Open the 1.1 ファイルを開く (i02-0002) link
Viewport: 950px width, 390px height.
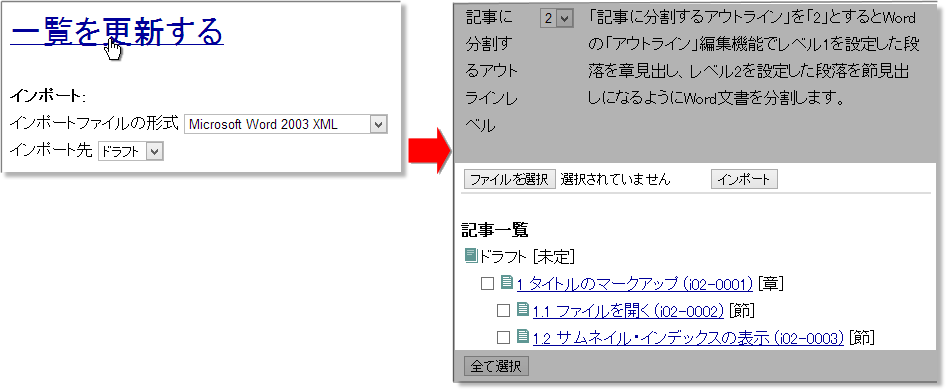click(628, 311)
